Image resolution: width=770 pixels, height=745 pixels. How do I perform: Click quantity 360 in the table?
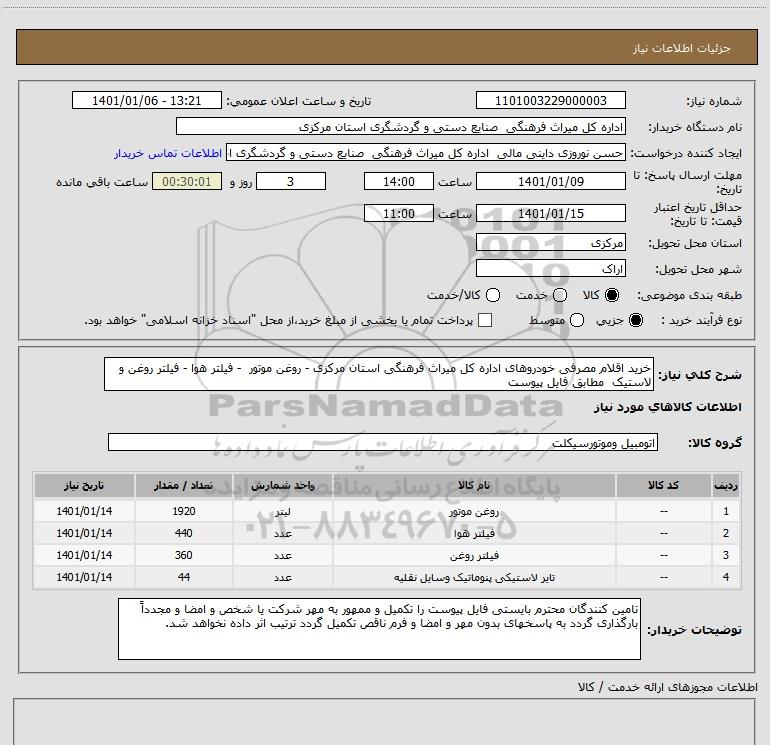coord(184,555)
